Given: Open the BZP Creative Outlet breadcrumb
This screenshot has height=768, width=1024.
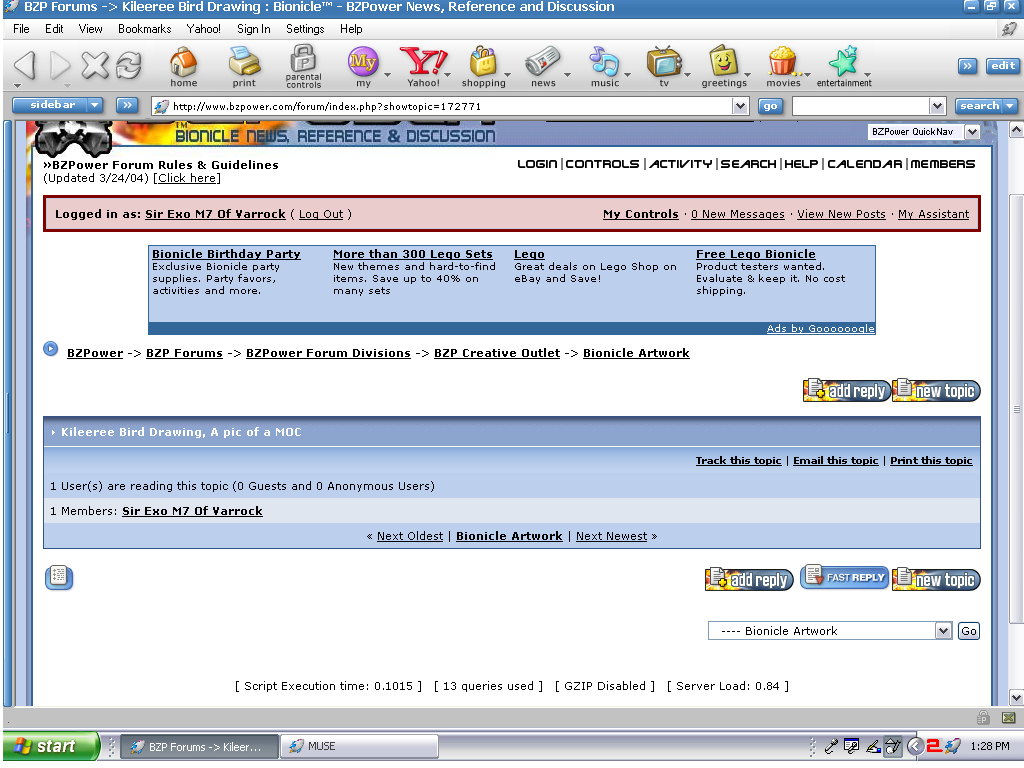Looking at the screenshot, I should (x=497, y=353).
